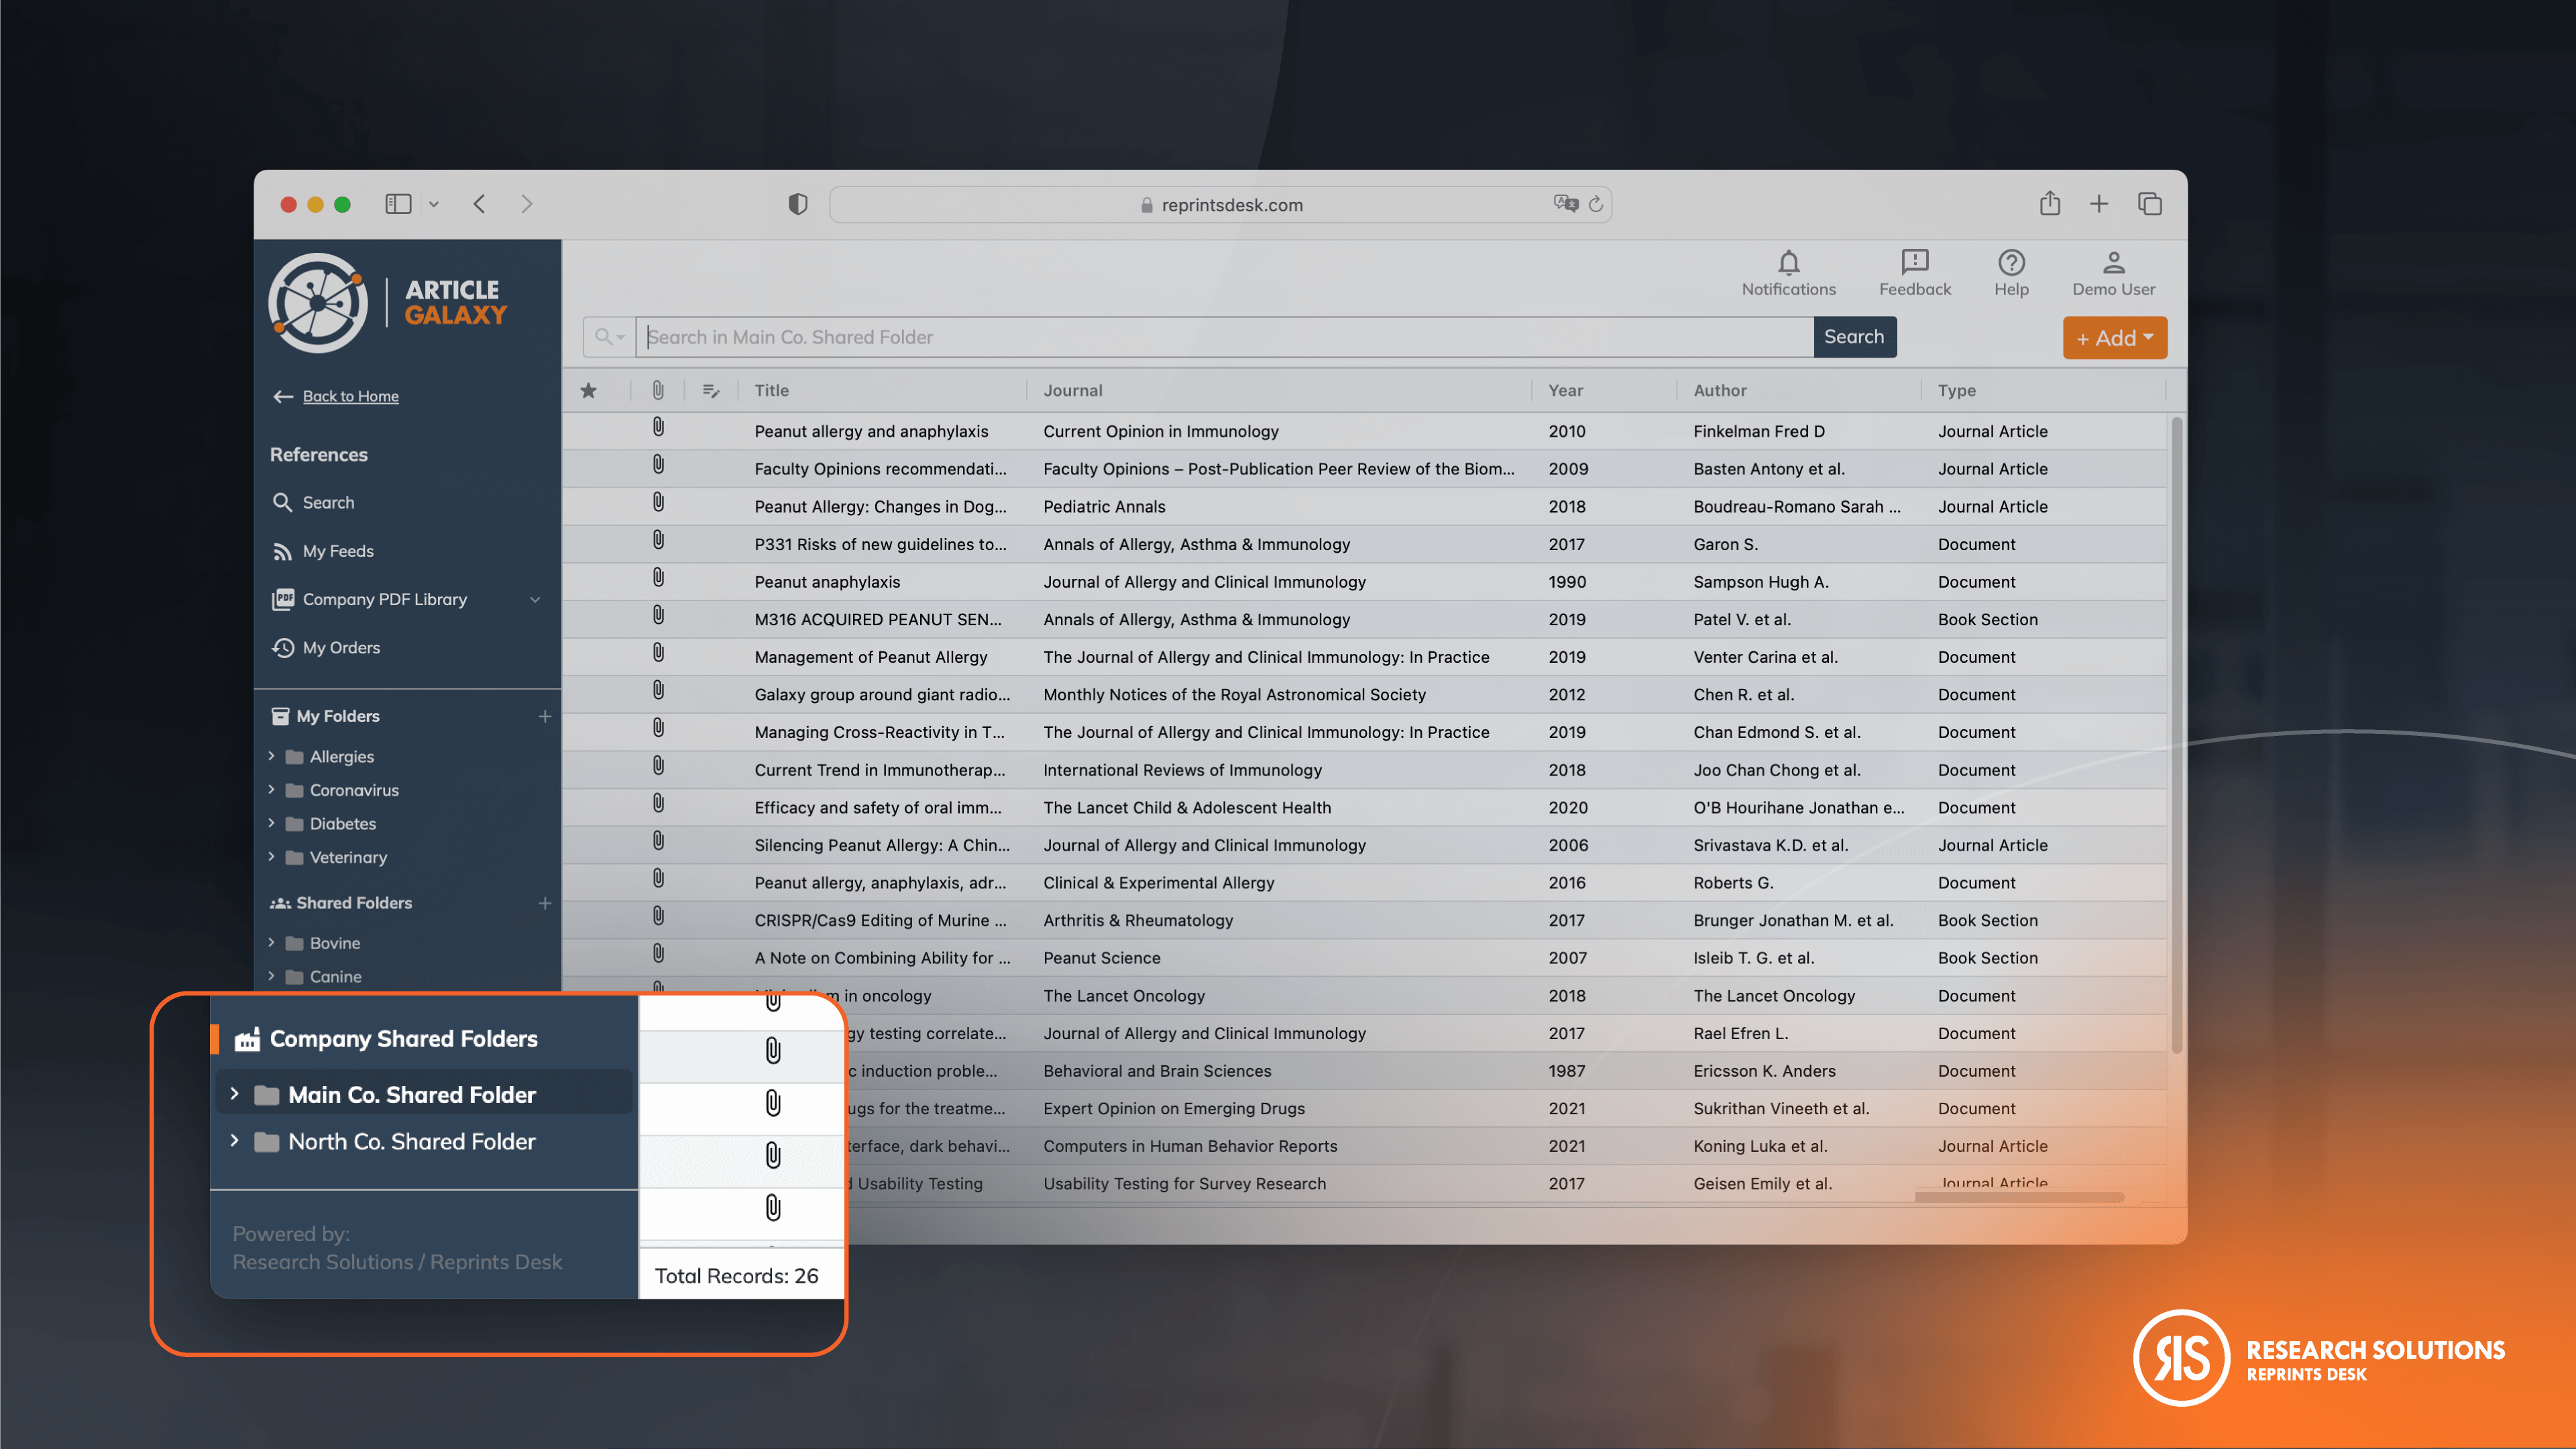The height and width of the screenshot is (1449, 2576).
Task: Click the paperclip attachment icon column header
Action: click(657, 390)
